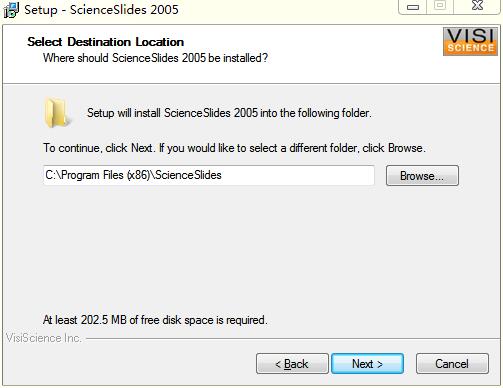
Task: Click the '202.5 MB of free disk space' note
Action: coord(155,320)
